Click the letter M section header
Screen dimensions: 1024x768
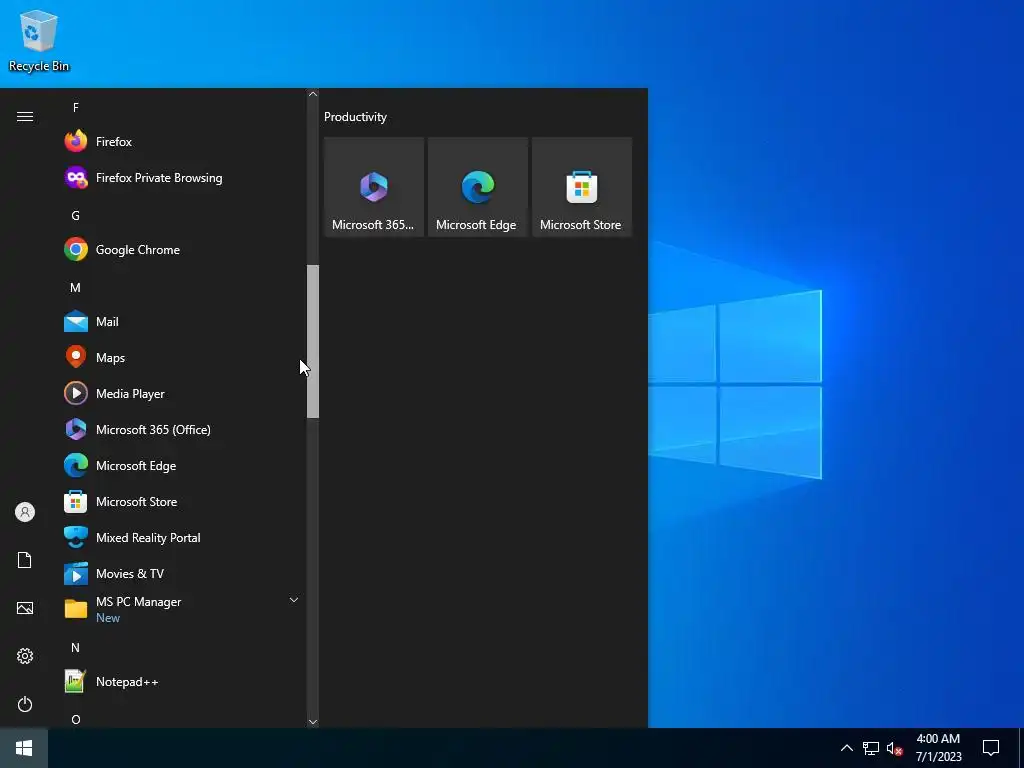(x=76, y=287)
